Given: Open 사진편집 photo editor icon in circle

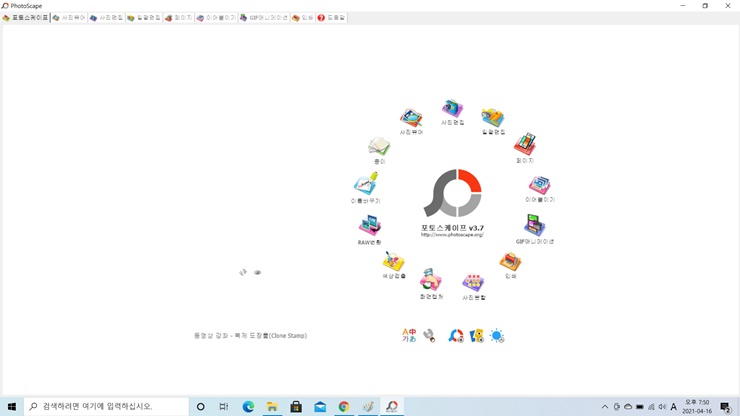Looking at the screenshot, I should tap(452, 112).
